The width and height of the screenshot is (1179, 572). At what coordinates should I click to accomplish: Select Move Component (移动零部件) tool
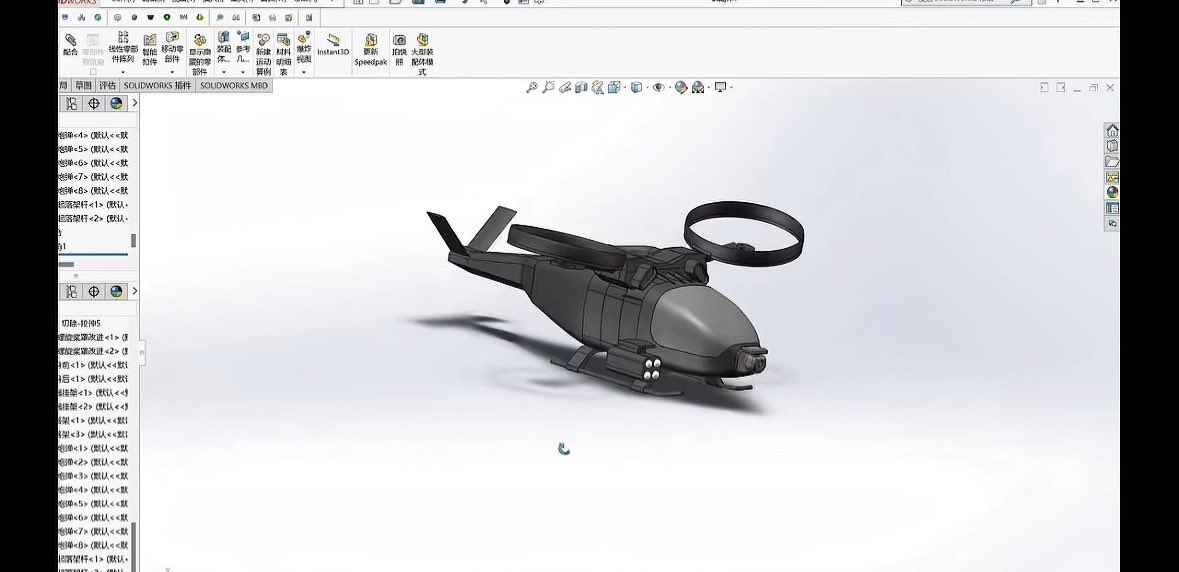click(172, 47)
